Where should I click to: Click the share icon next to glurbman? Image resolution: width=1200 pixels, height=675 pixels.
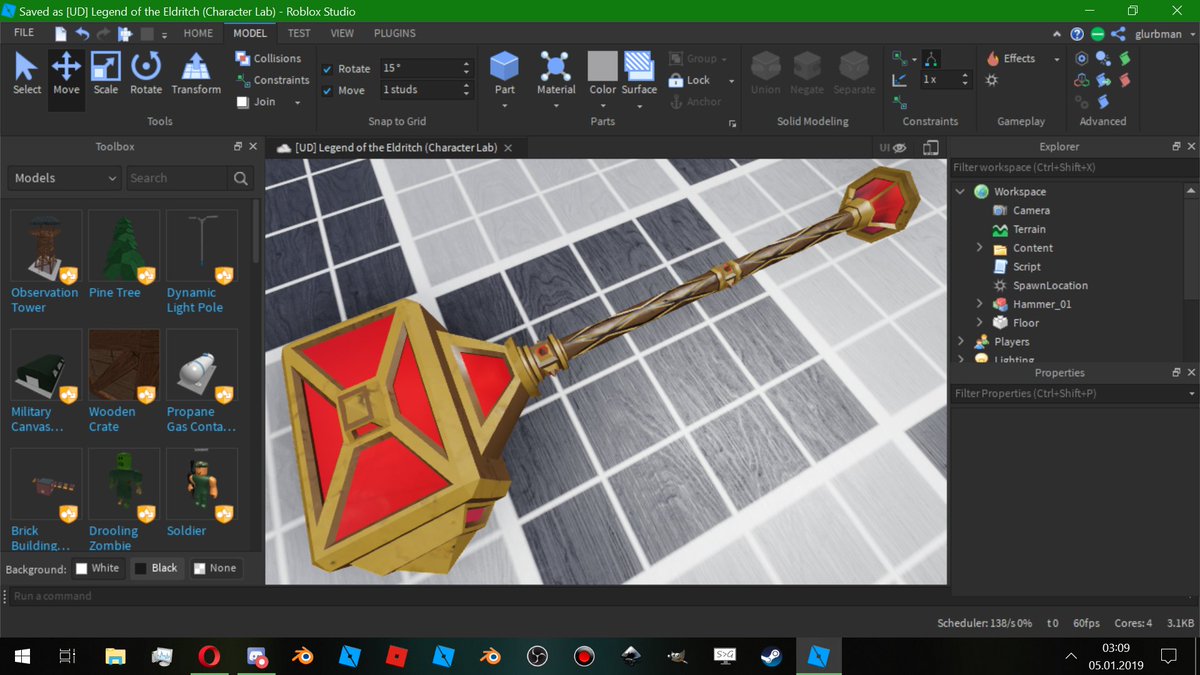(x=1118, y=33)
